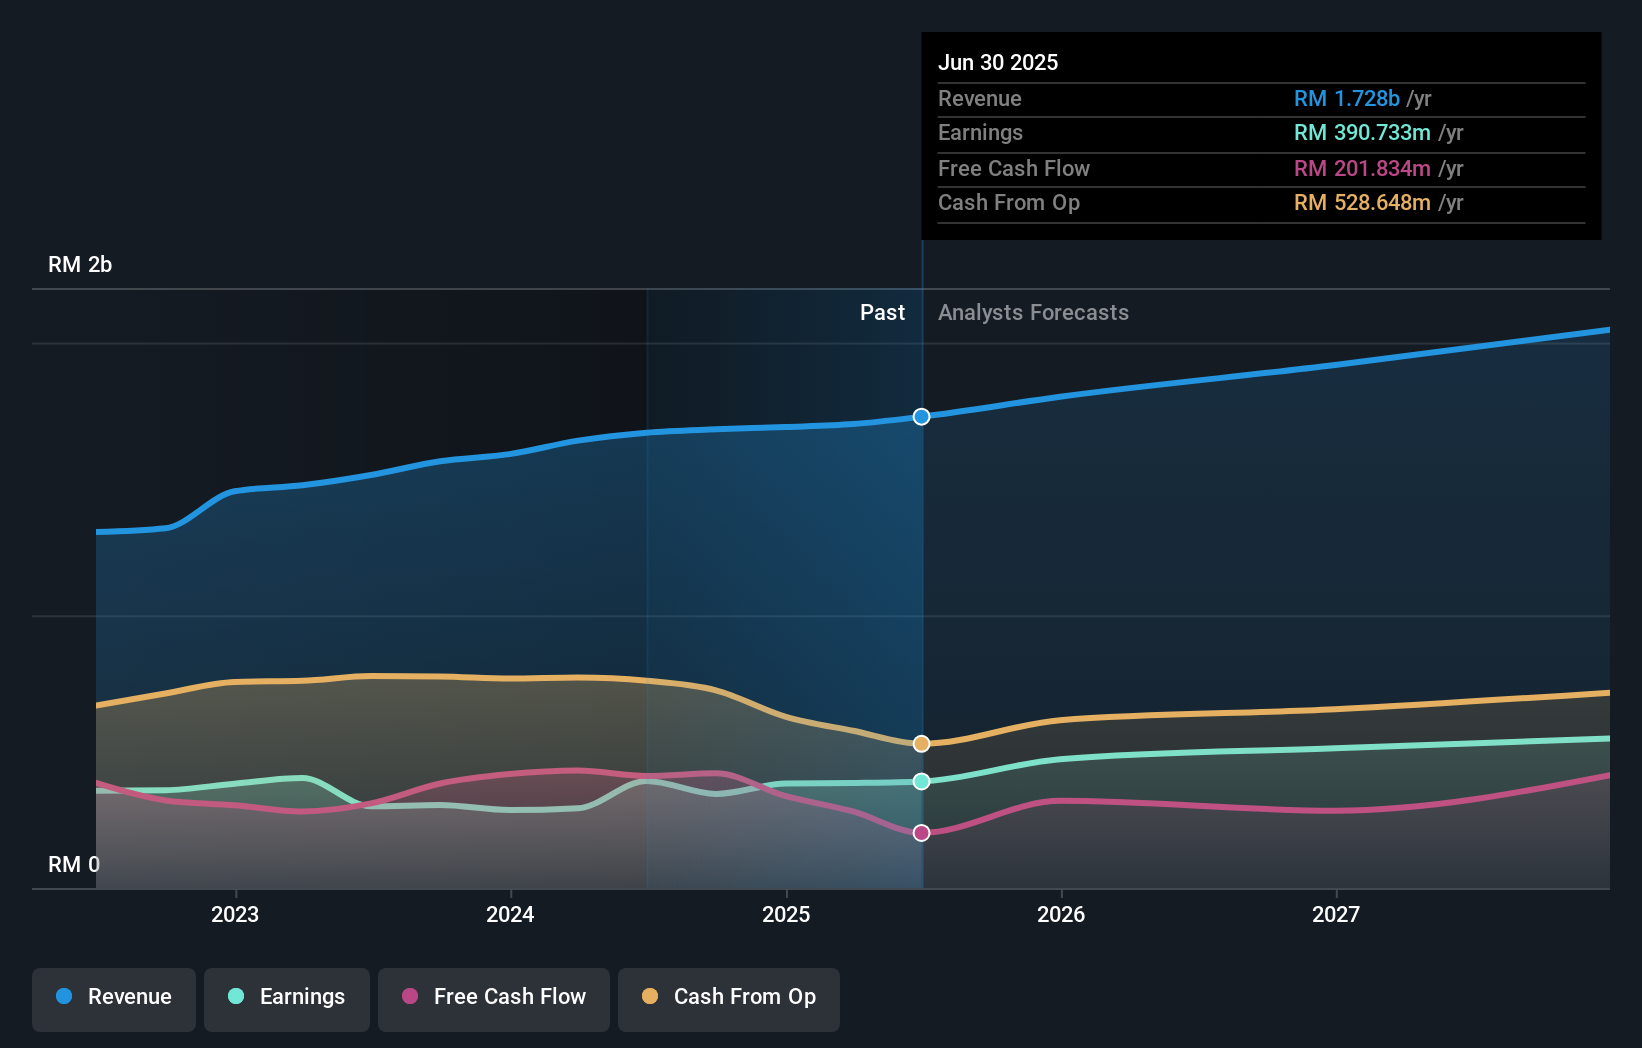Open details at the 2026 axis label
The height and width of the screenshot is (1048, 1642).
tap(1062, 914)
